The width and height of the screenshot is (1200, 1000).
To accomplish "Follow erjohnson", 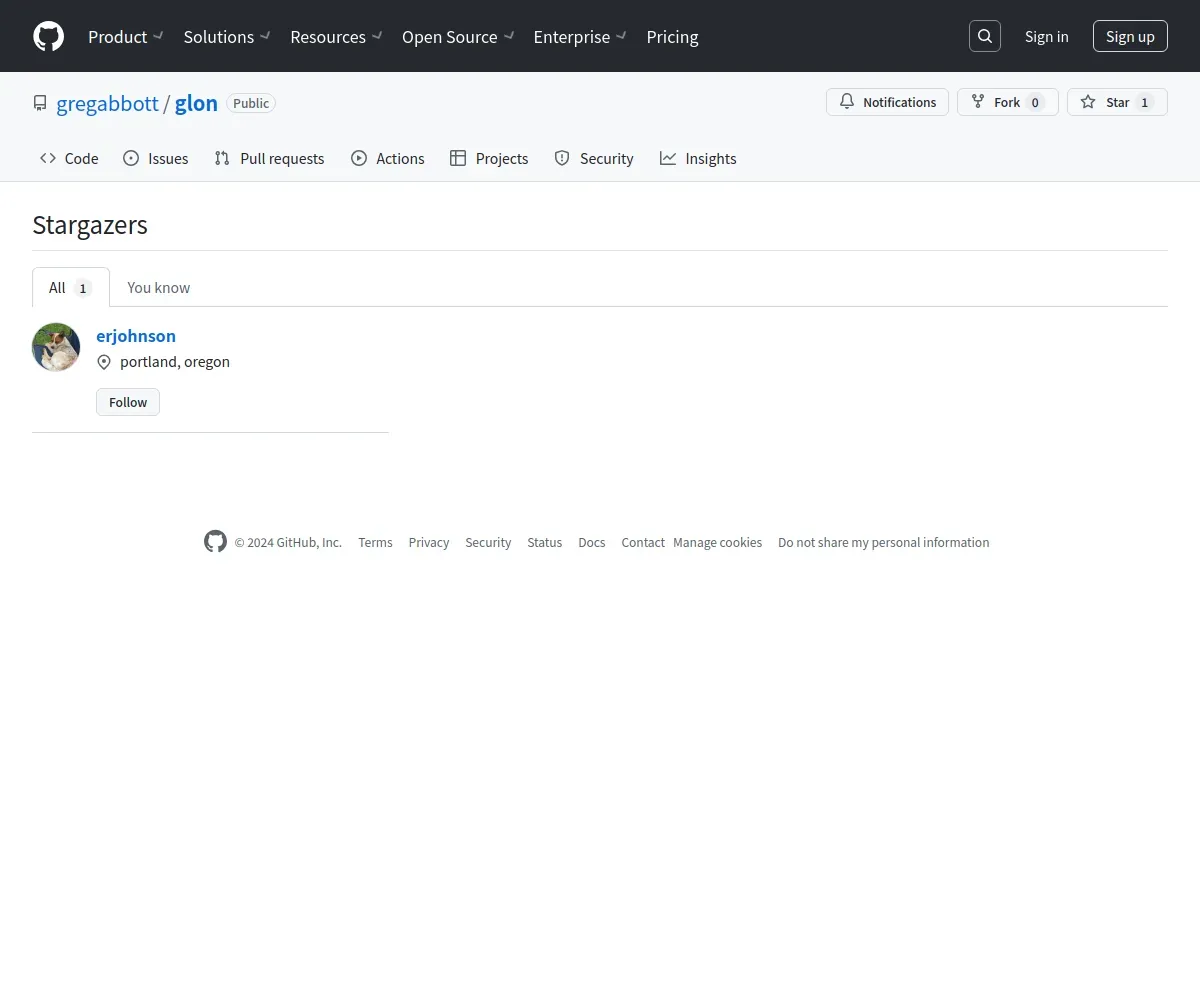I will click(128, 402).
